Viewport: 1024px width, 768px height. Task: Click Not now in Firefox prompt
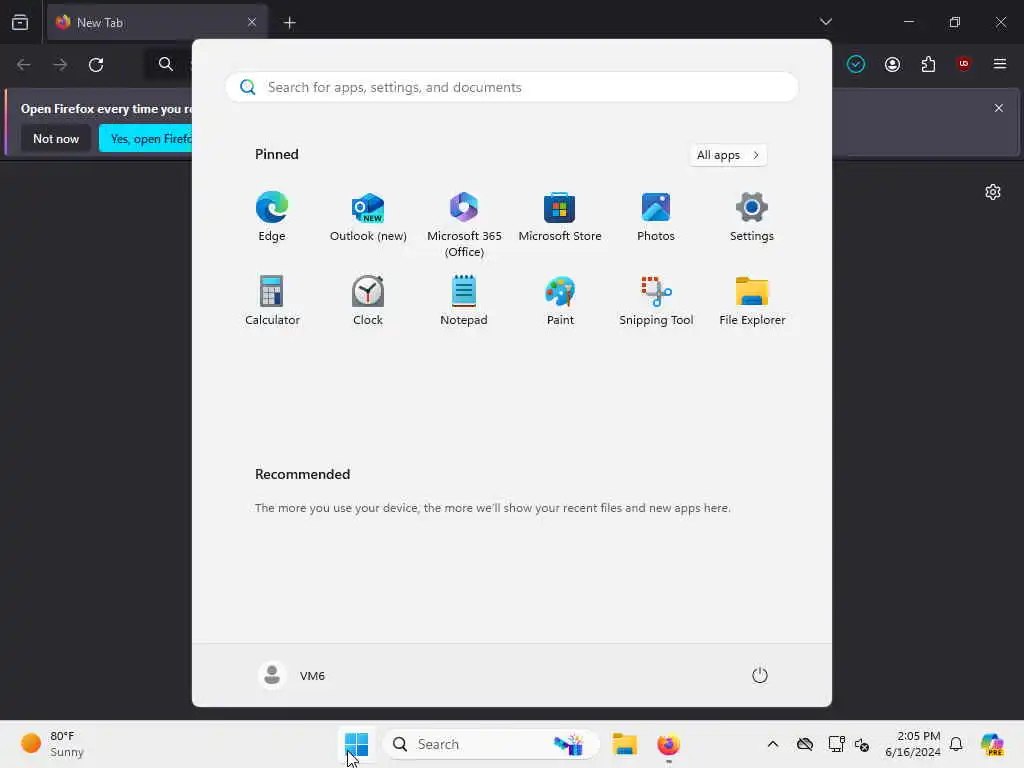(x=56, y=138)
